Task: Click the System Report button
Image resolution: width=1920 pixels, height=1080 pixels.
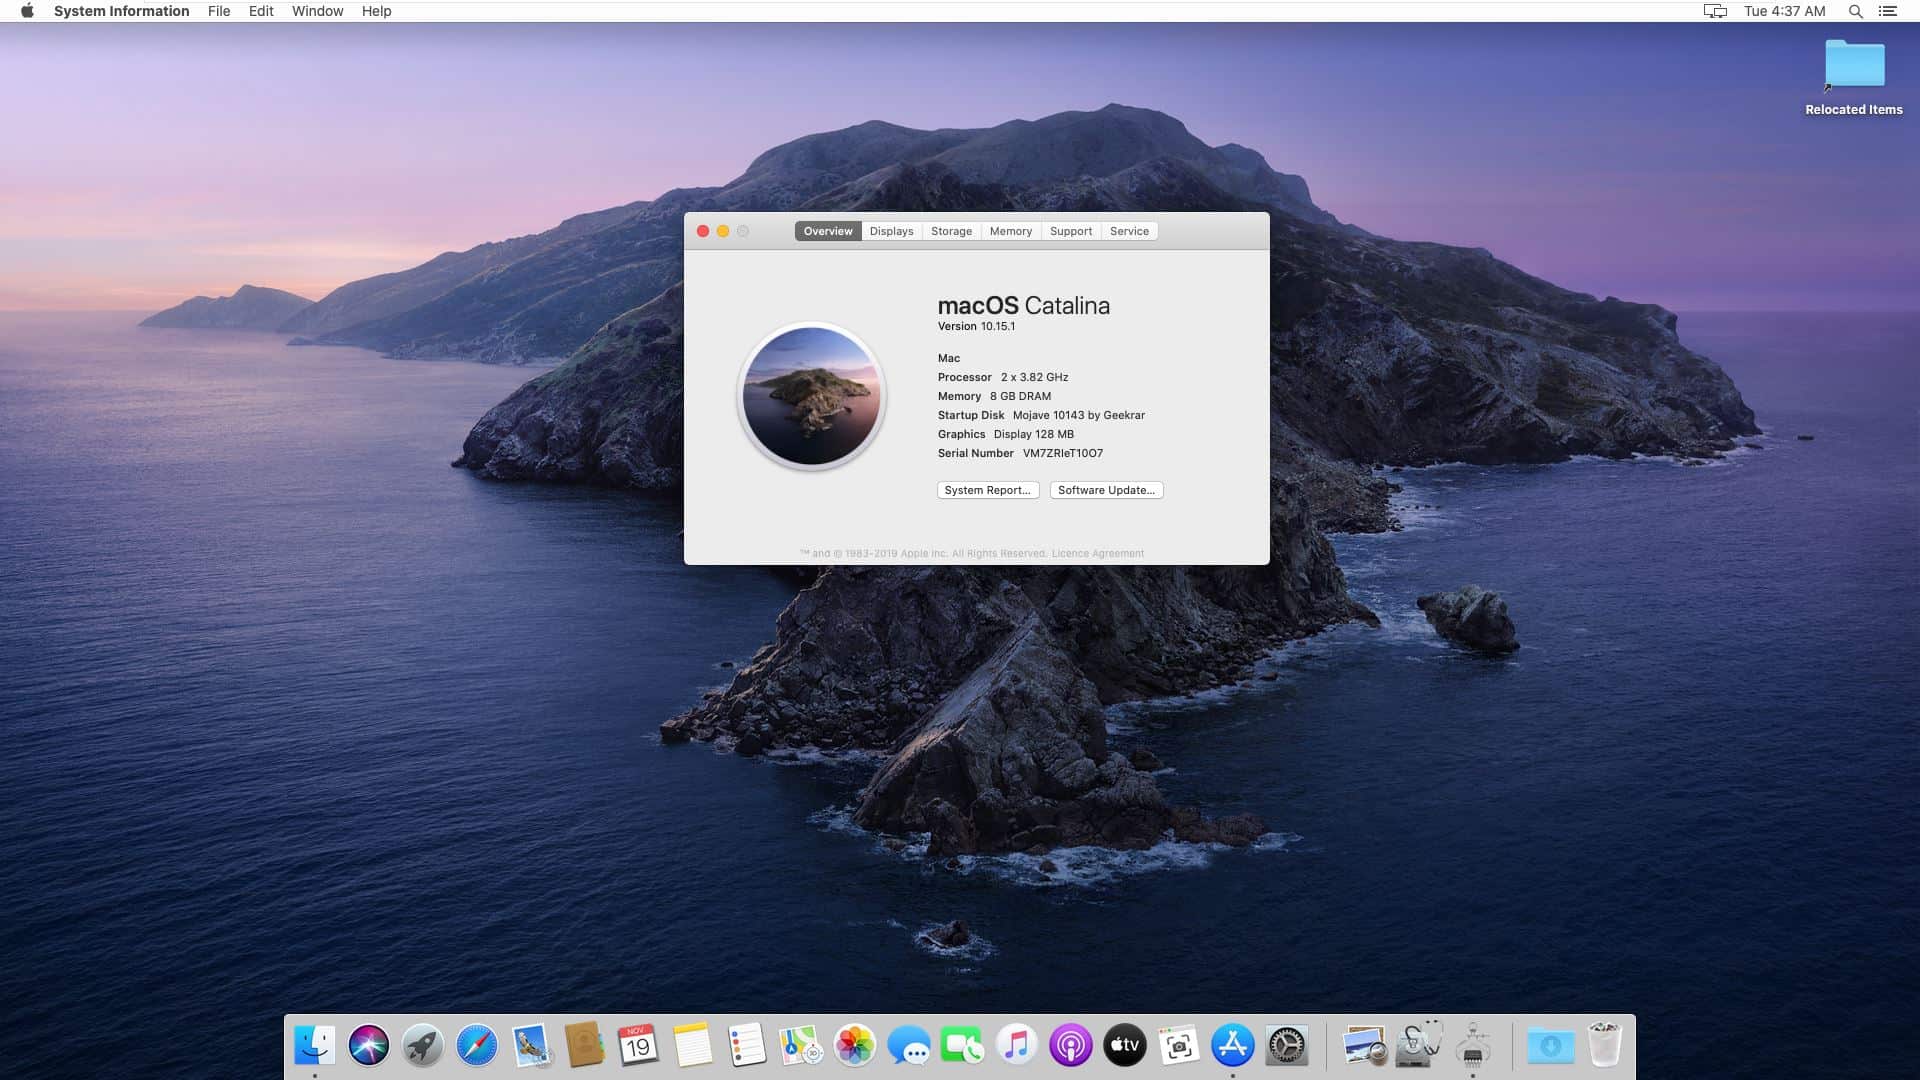Action: click(x=988, y=490)
